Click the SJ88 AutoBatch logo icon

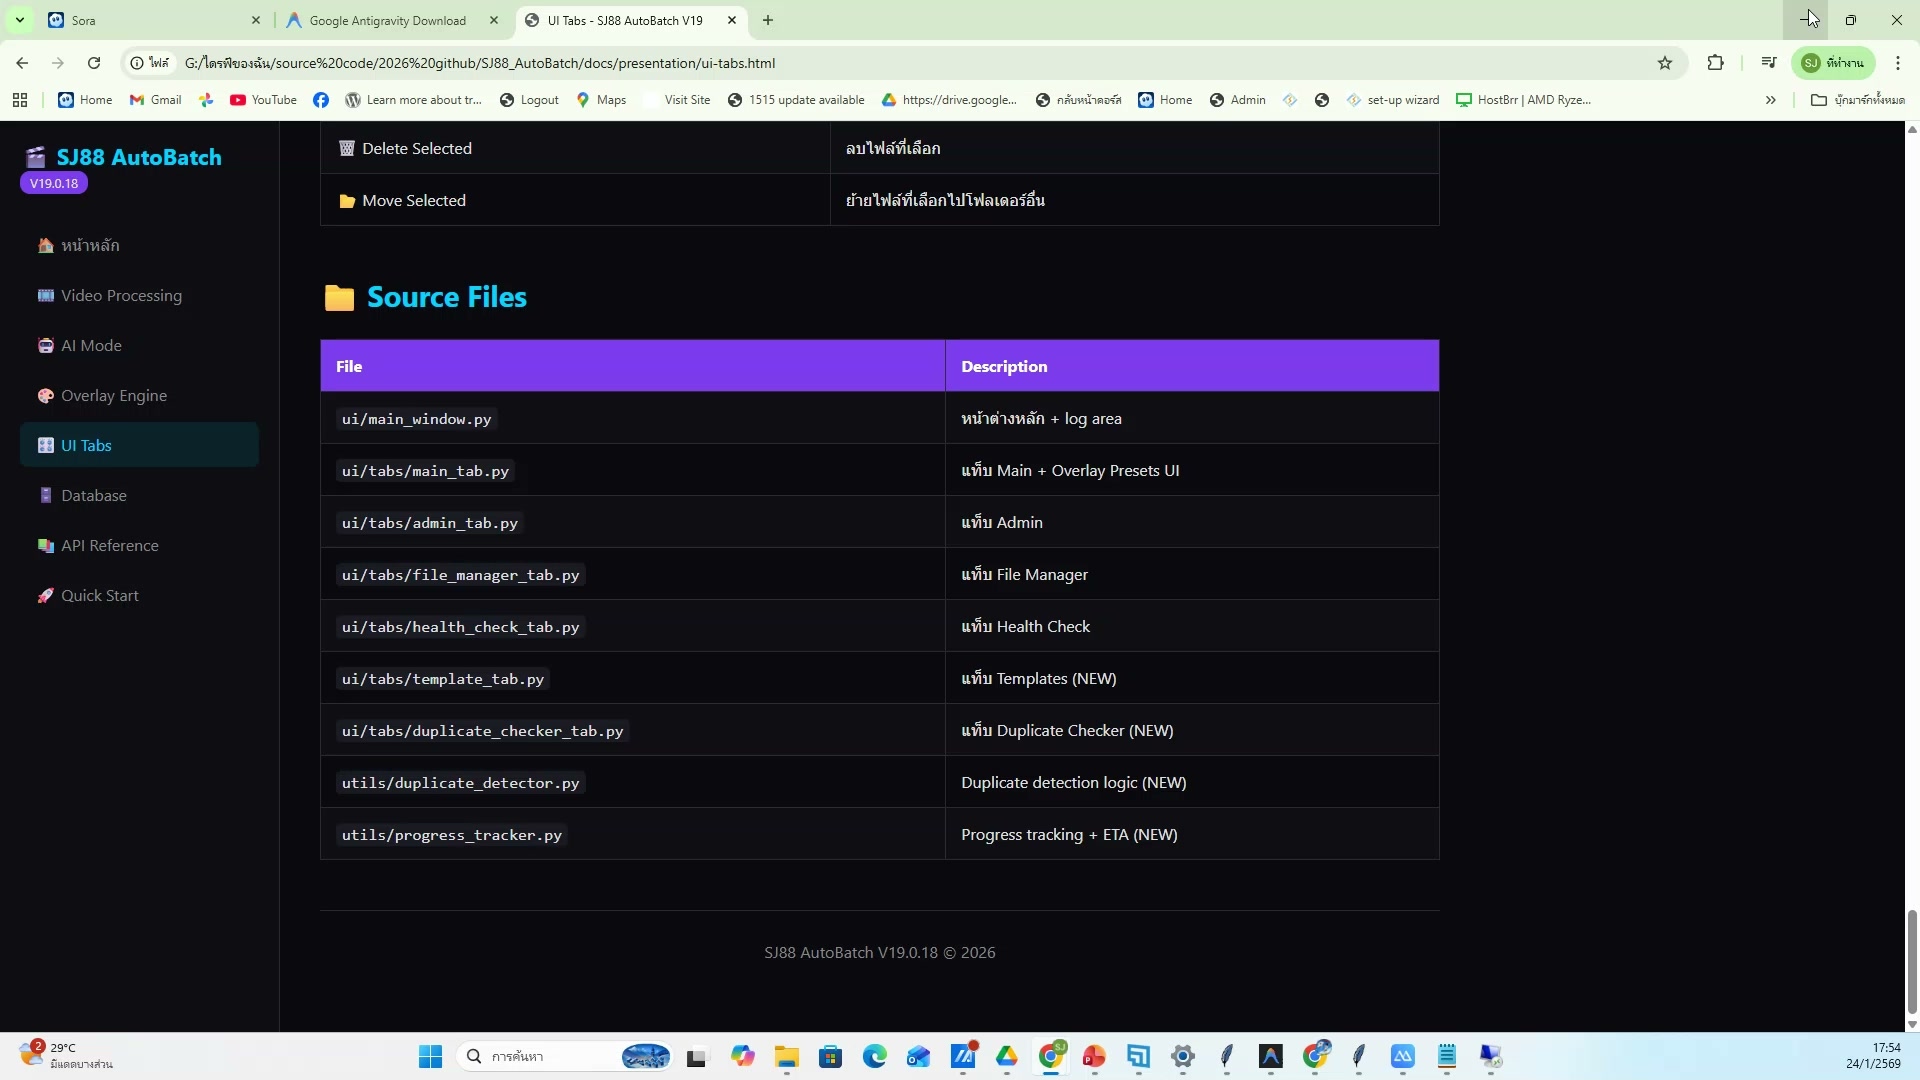coord(36,157)
